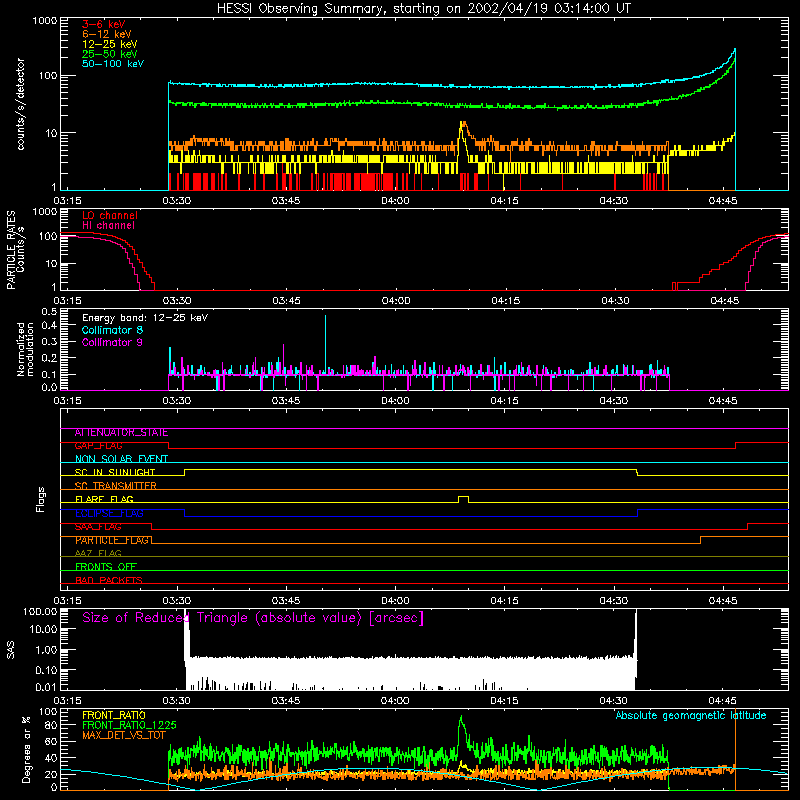
Task: Click the SAA_FLAG label
Action: [98, 527]
